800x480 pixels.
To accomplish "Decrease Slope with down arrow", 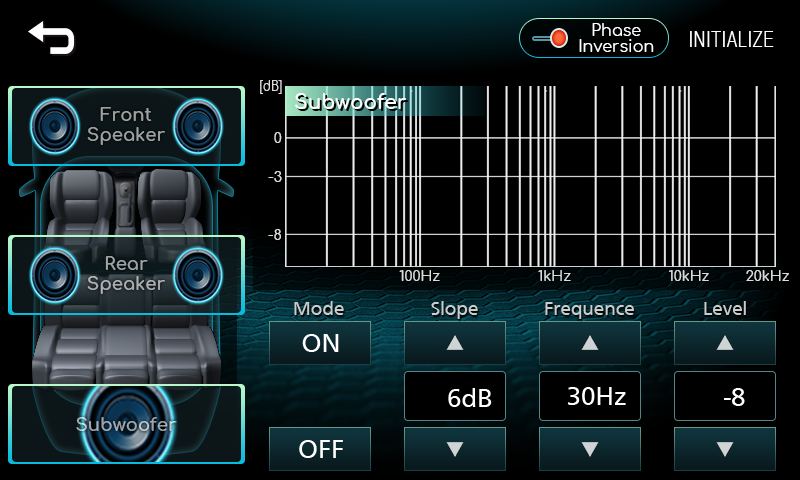I will [455, 448].
